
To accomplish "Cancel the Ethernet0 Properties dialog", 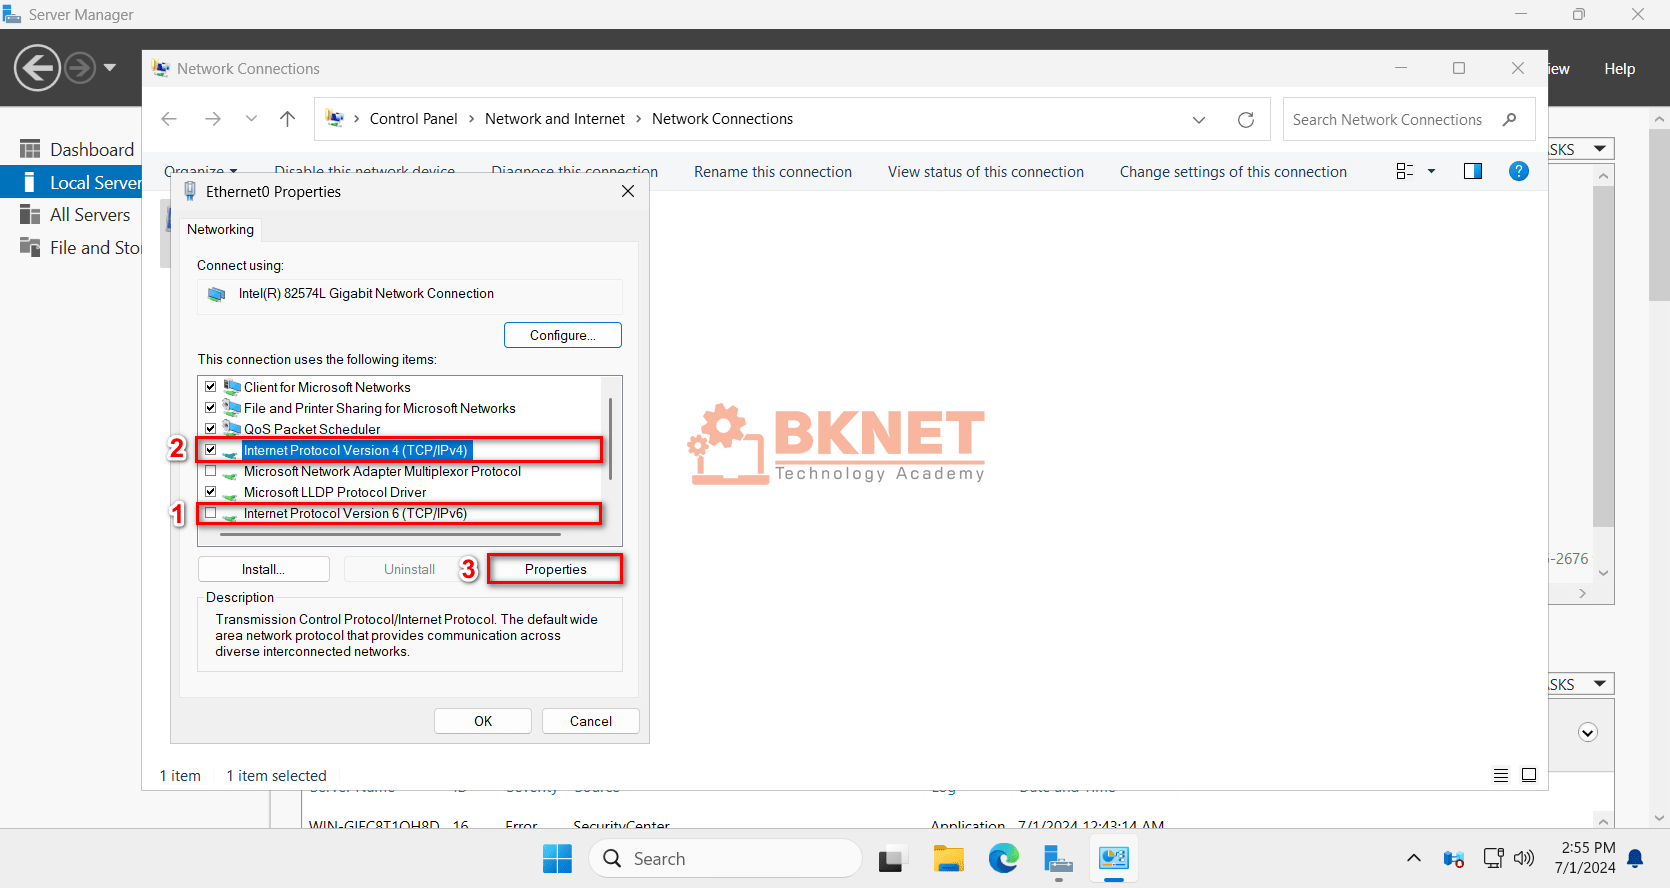I will (591, 721).
